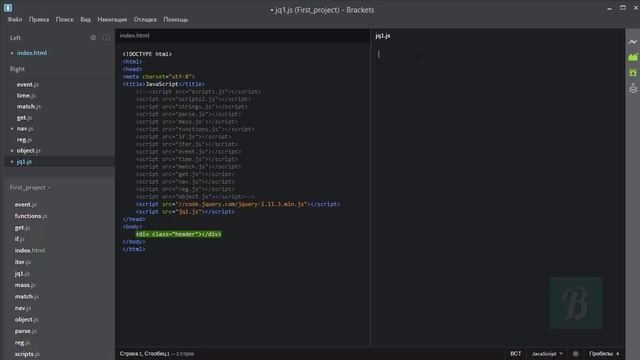640x360 pixels.
Task: Open index.html in First_project file tree
Action: tap(30, 250)
